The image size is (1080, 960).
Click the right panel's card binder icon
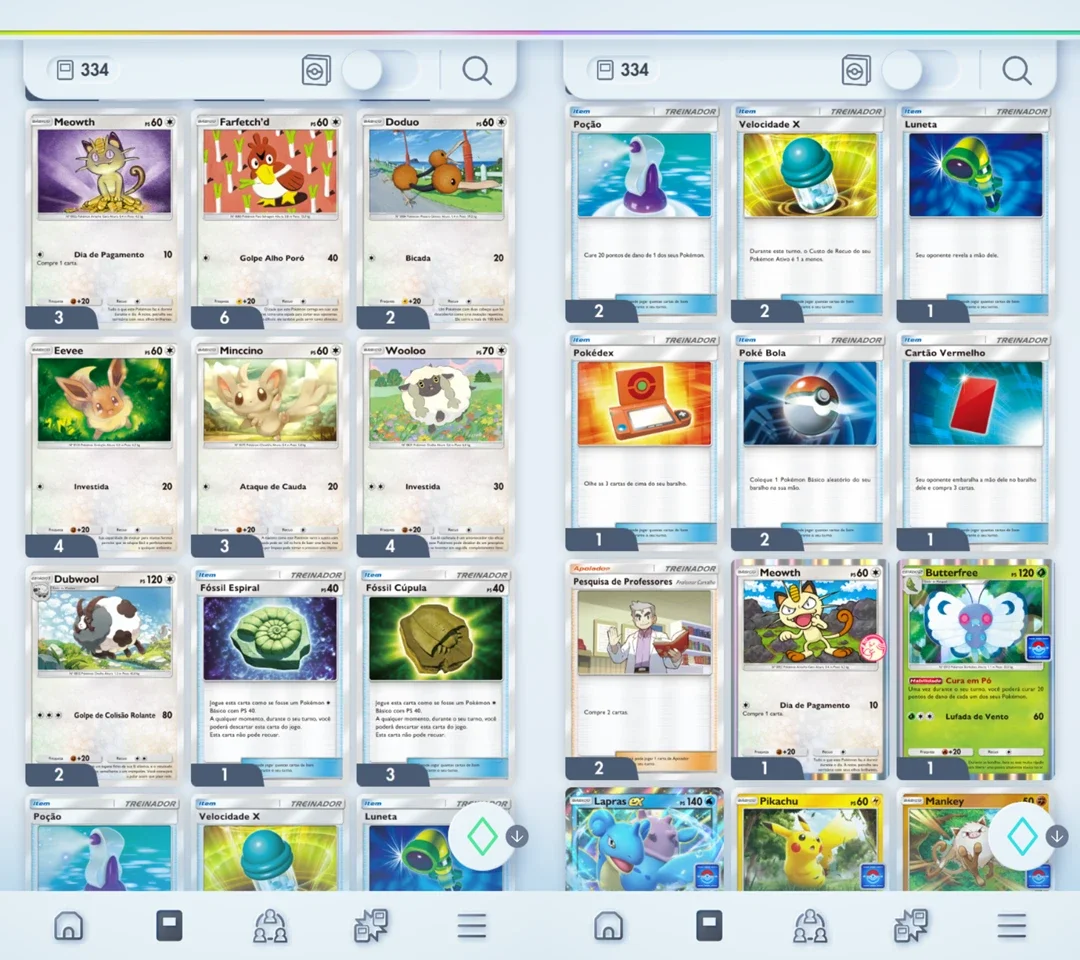[856, 70]
